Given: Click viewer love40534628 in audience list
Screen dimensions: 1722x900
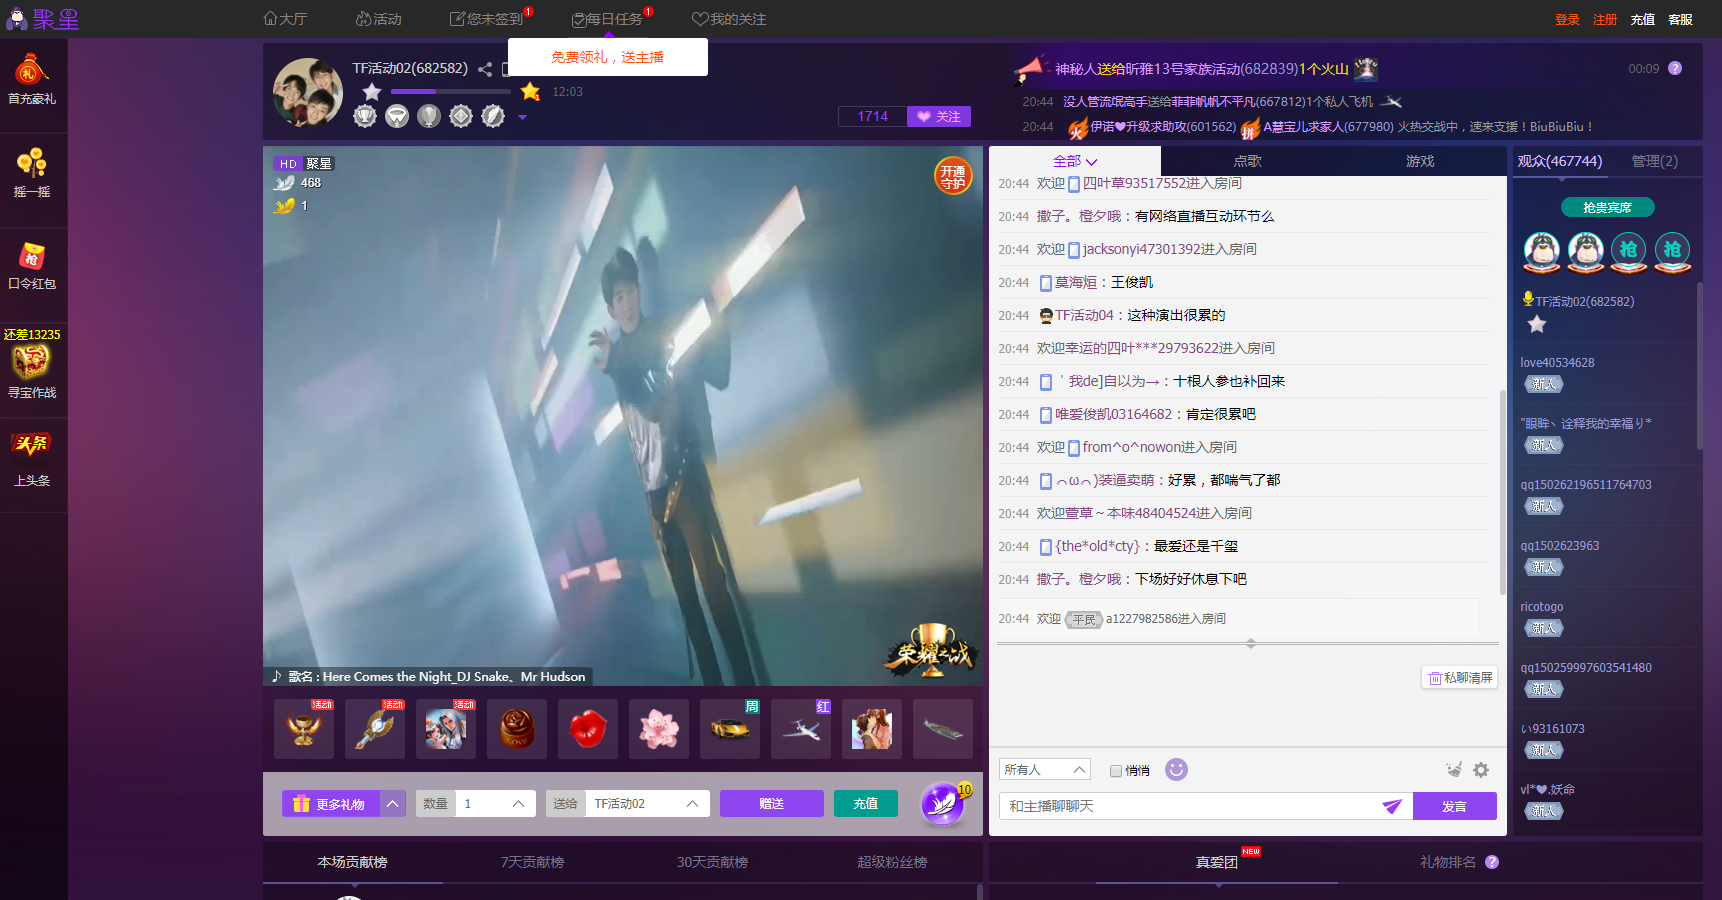Looking at the screenshot, I should [x=1557, y=363].
